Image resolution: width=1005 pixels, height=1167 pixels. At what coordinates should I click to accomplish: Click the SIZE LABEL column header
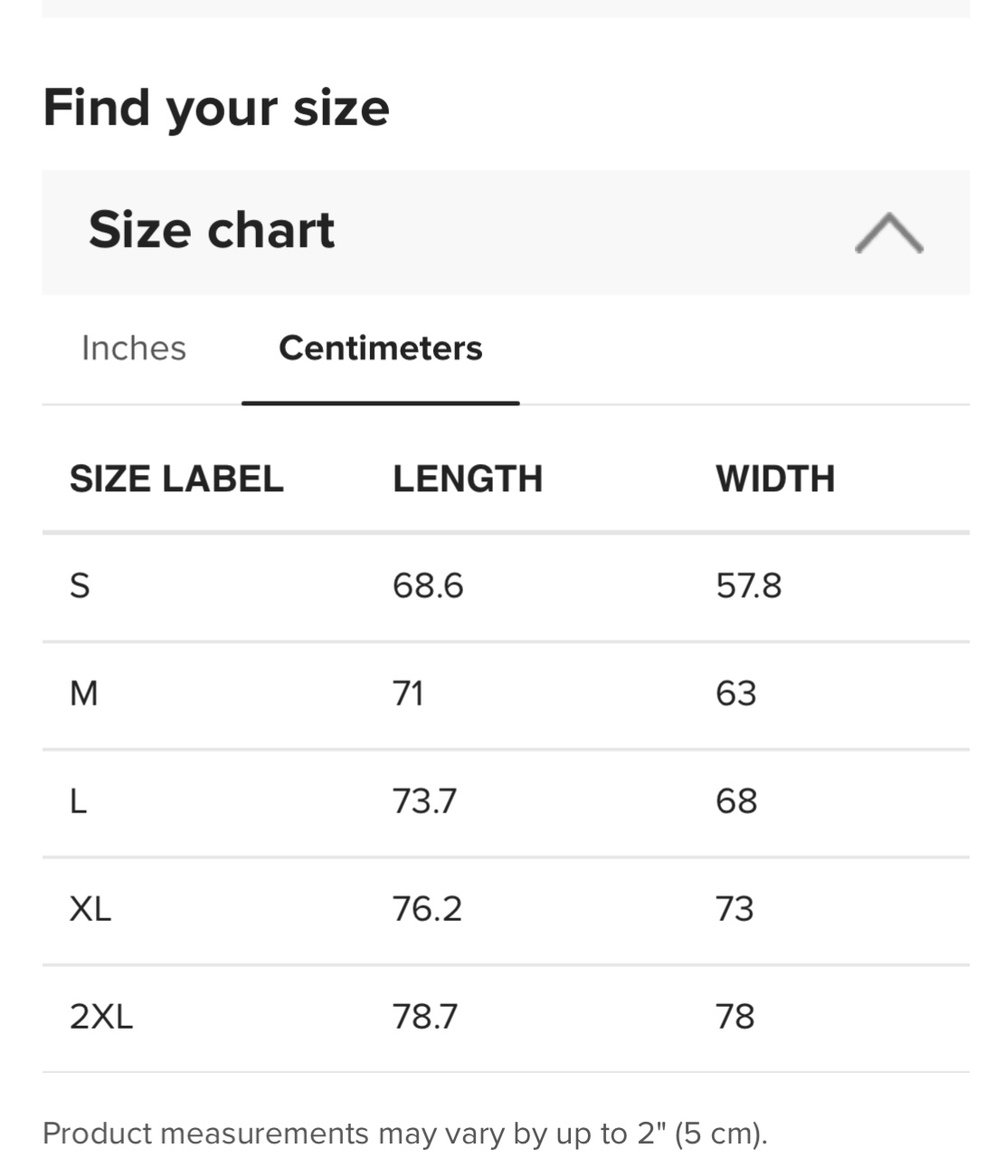176,479
